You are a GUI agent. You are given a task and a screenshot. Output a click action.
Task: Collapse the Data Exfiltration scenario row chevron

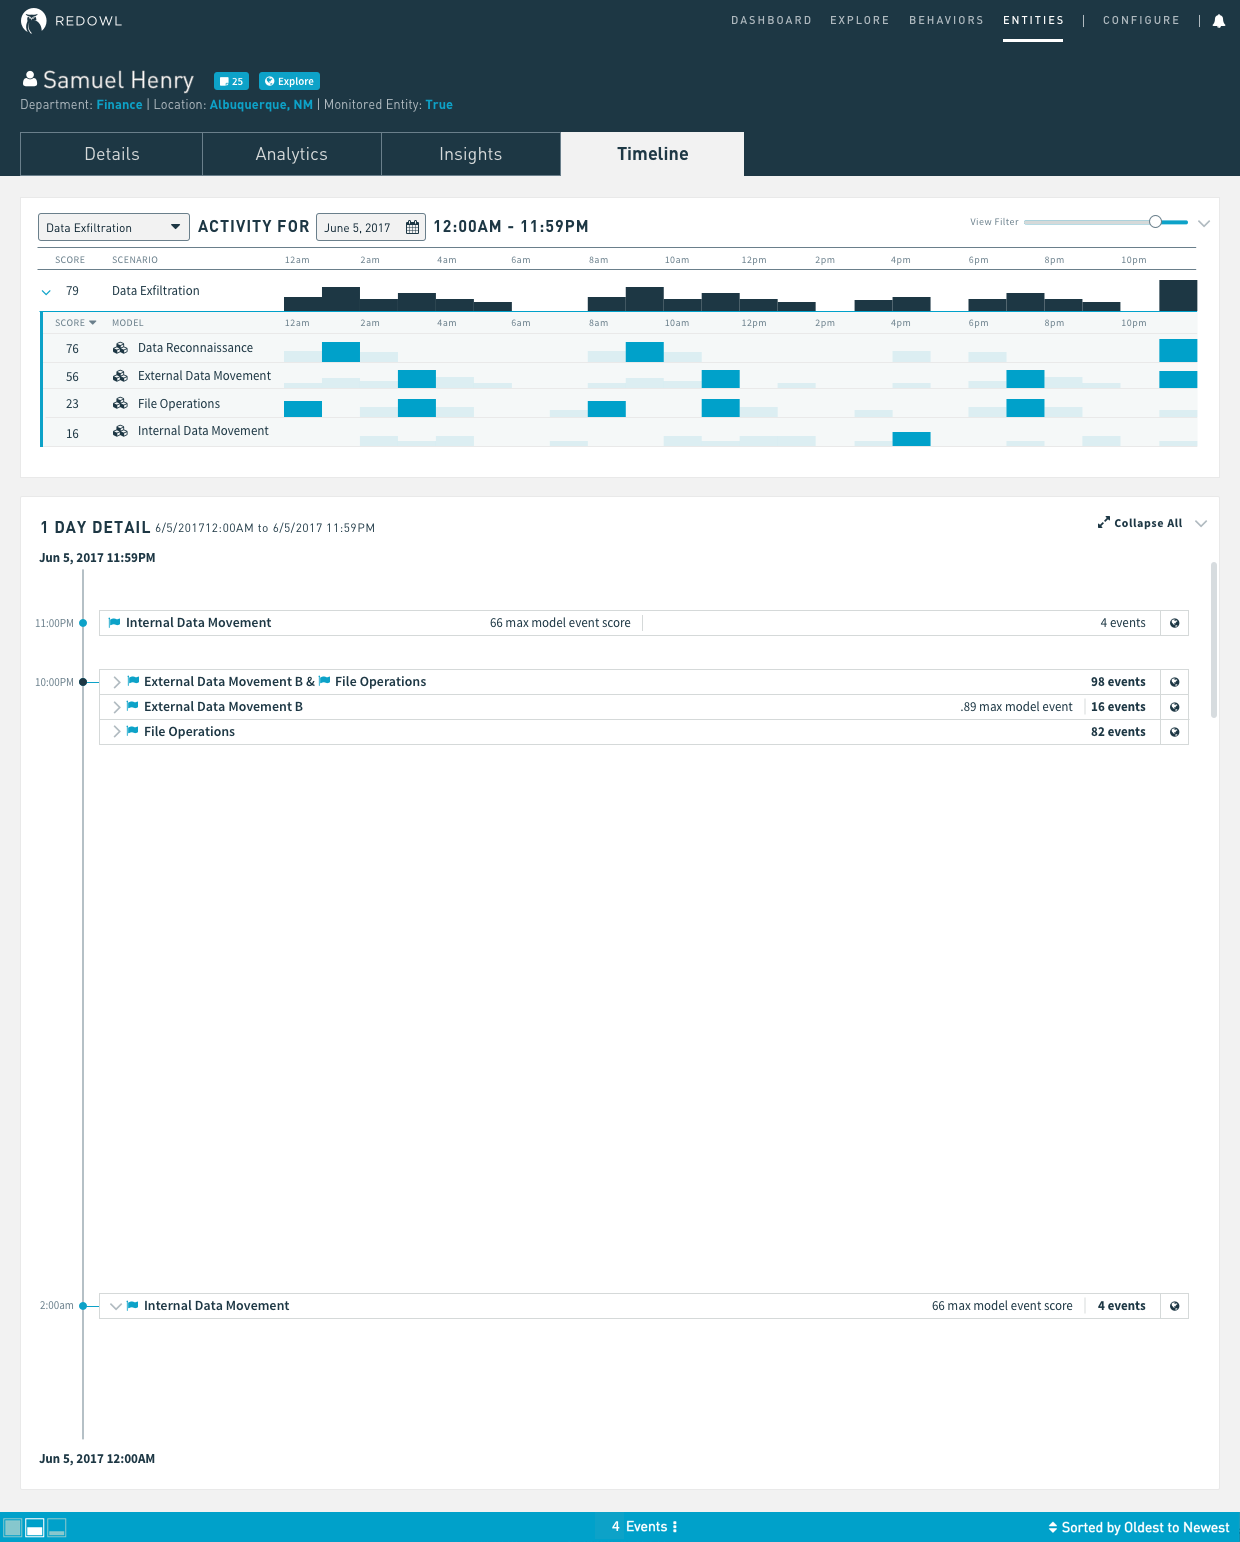pos(46,292)
